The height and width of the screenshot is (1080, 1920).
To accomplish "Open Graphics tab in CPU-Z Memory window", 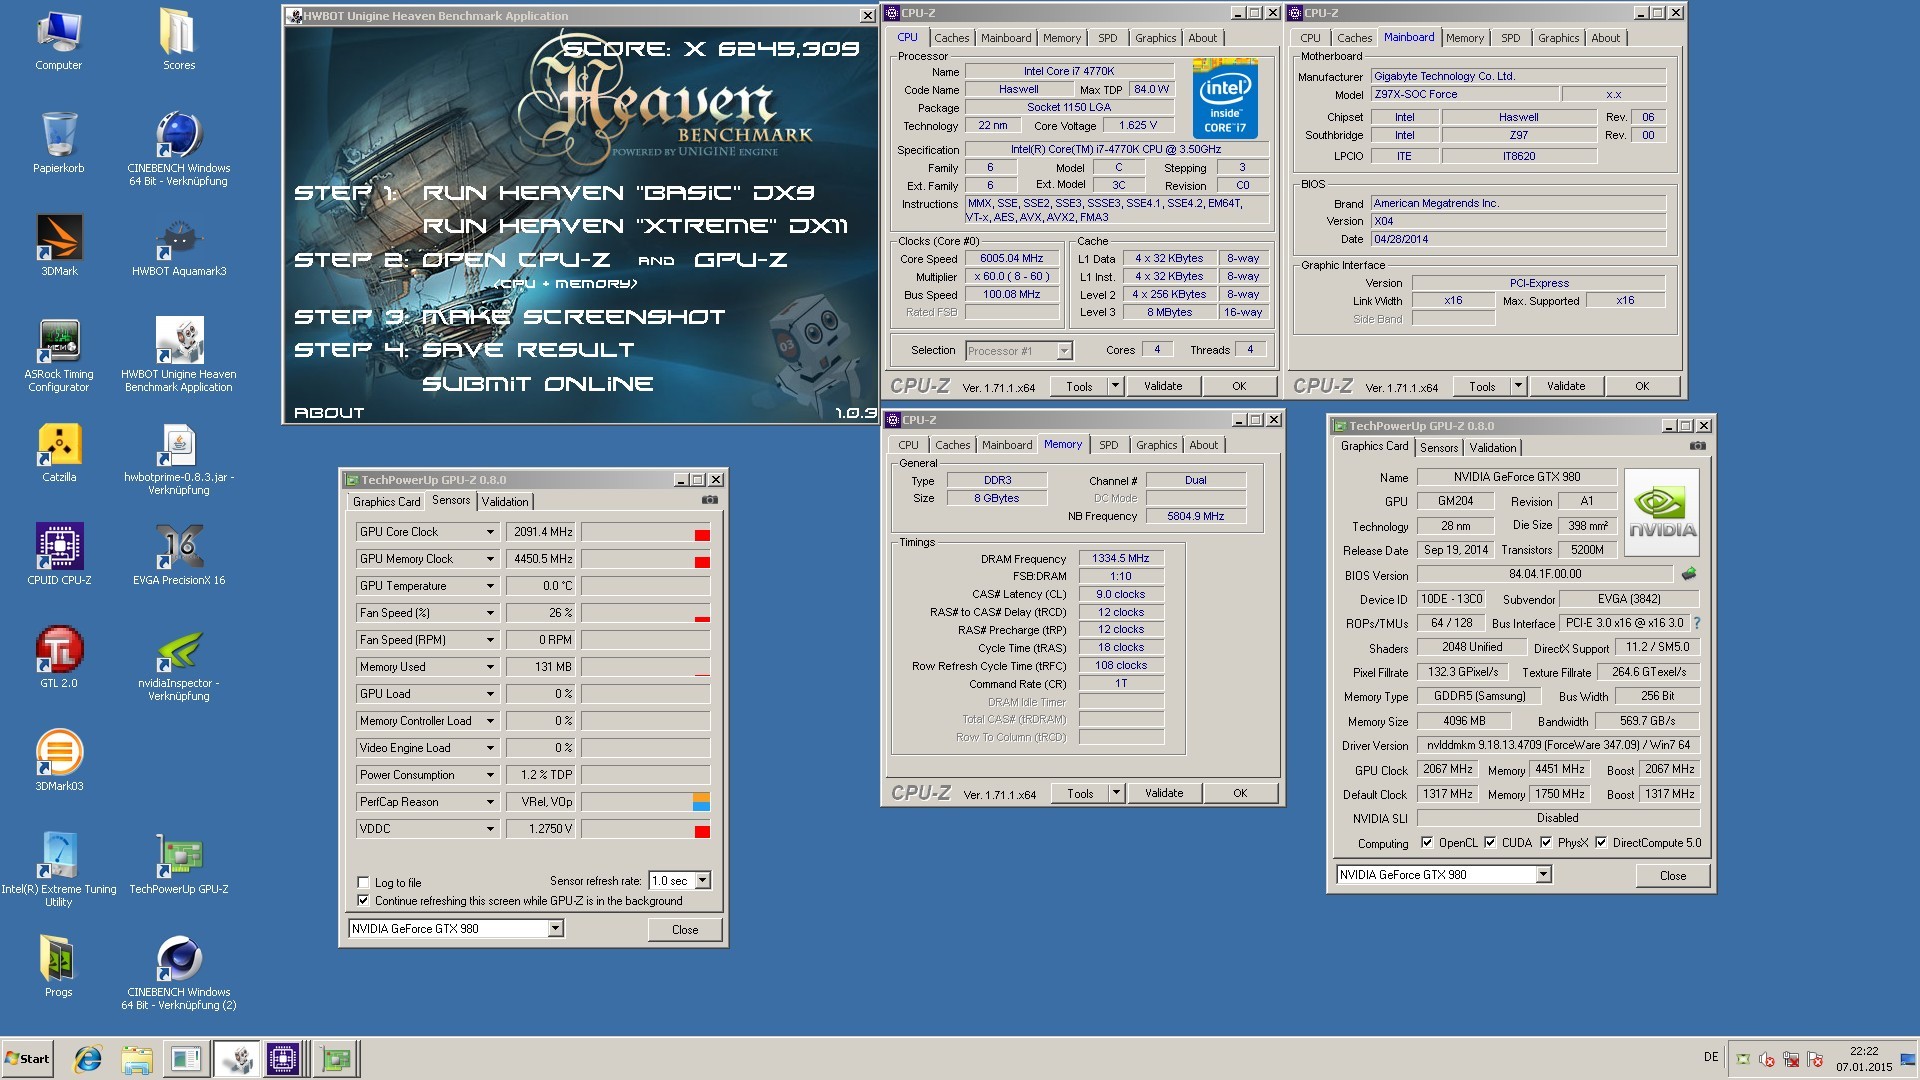I will click(1156, 445).
